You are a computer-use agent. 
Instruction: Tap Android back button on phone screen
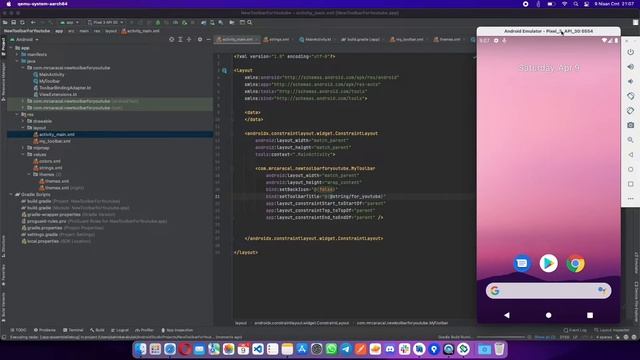click(507, 315)
